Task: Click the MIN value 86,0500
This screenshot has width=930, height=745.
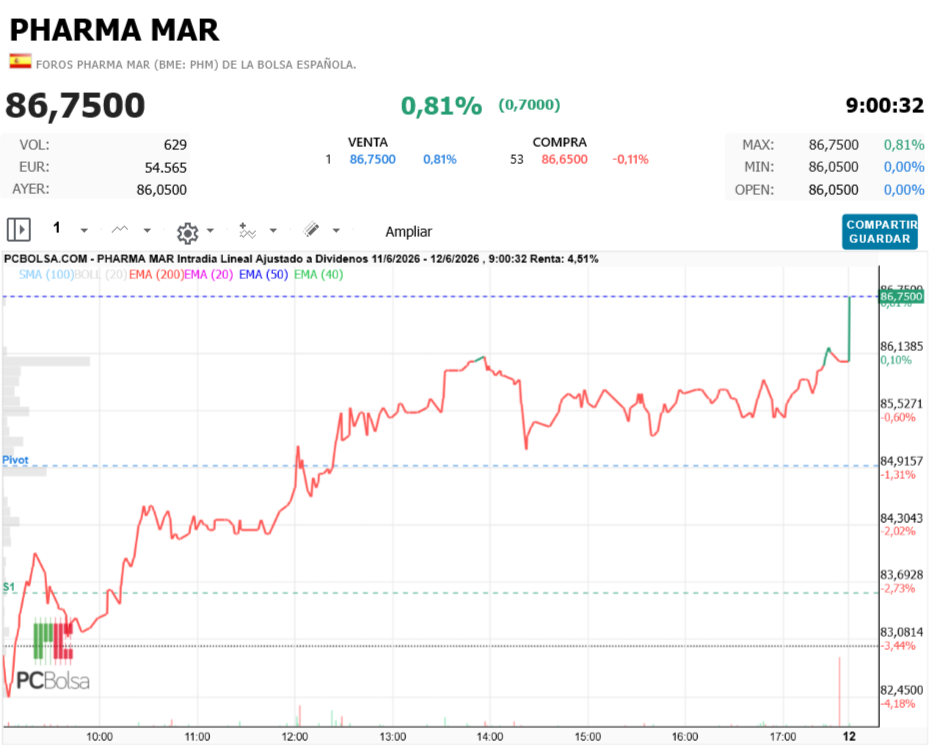Action: [833, 167]
